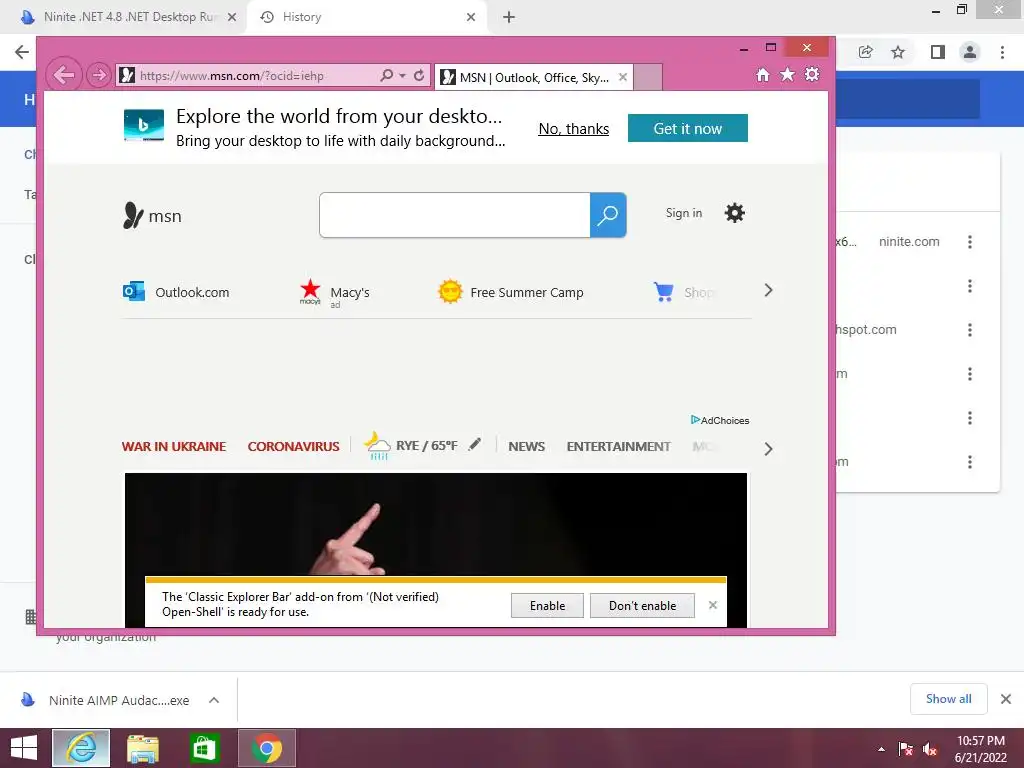Bookmark this page in Chrome
The width and height of the screenshot is (1024, 768).
[x=898, y=52]
